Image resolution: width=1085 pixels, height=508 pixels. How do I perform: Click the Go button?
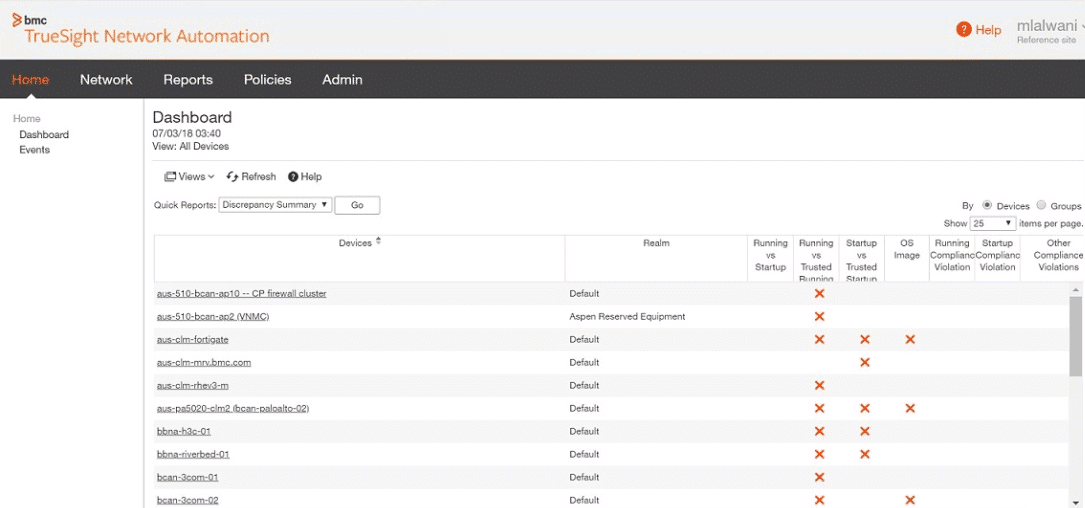tap(357, 205)
